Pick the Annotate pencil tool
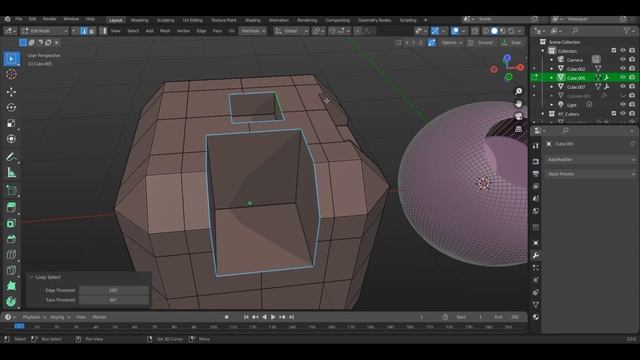Image resolution: width=640 pixels, height=360 pixels. pos(11,157)
